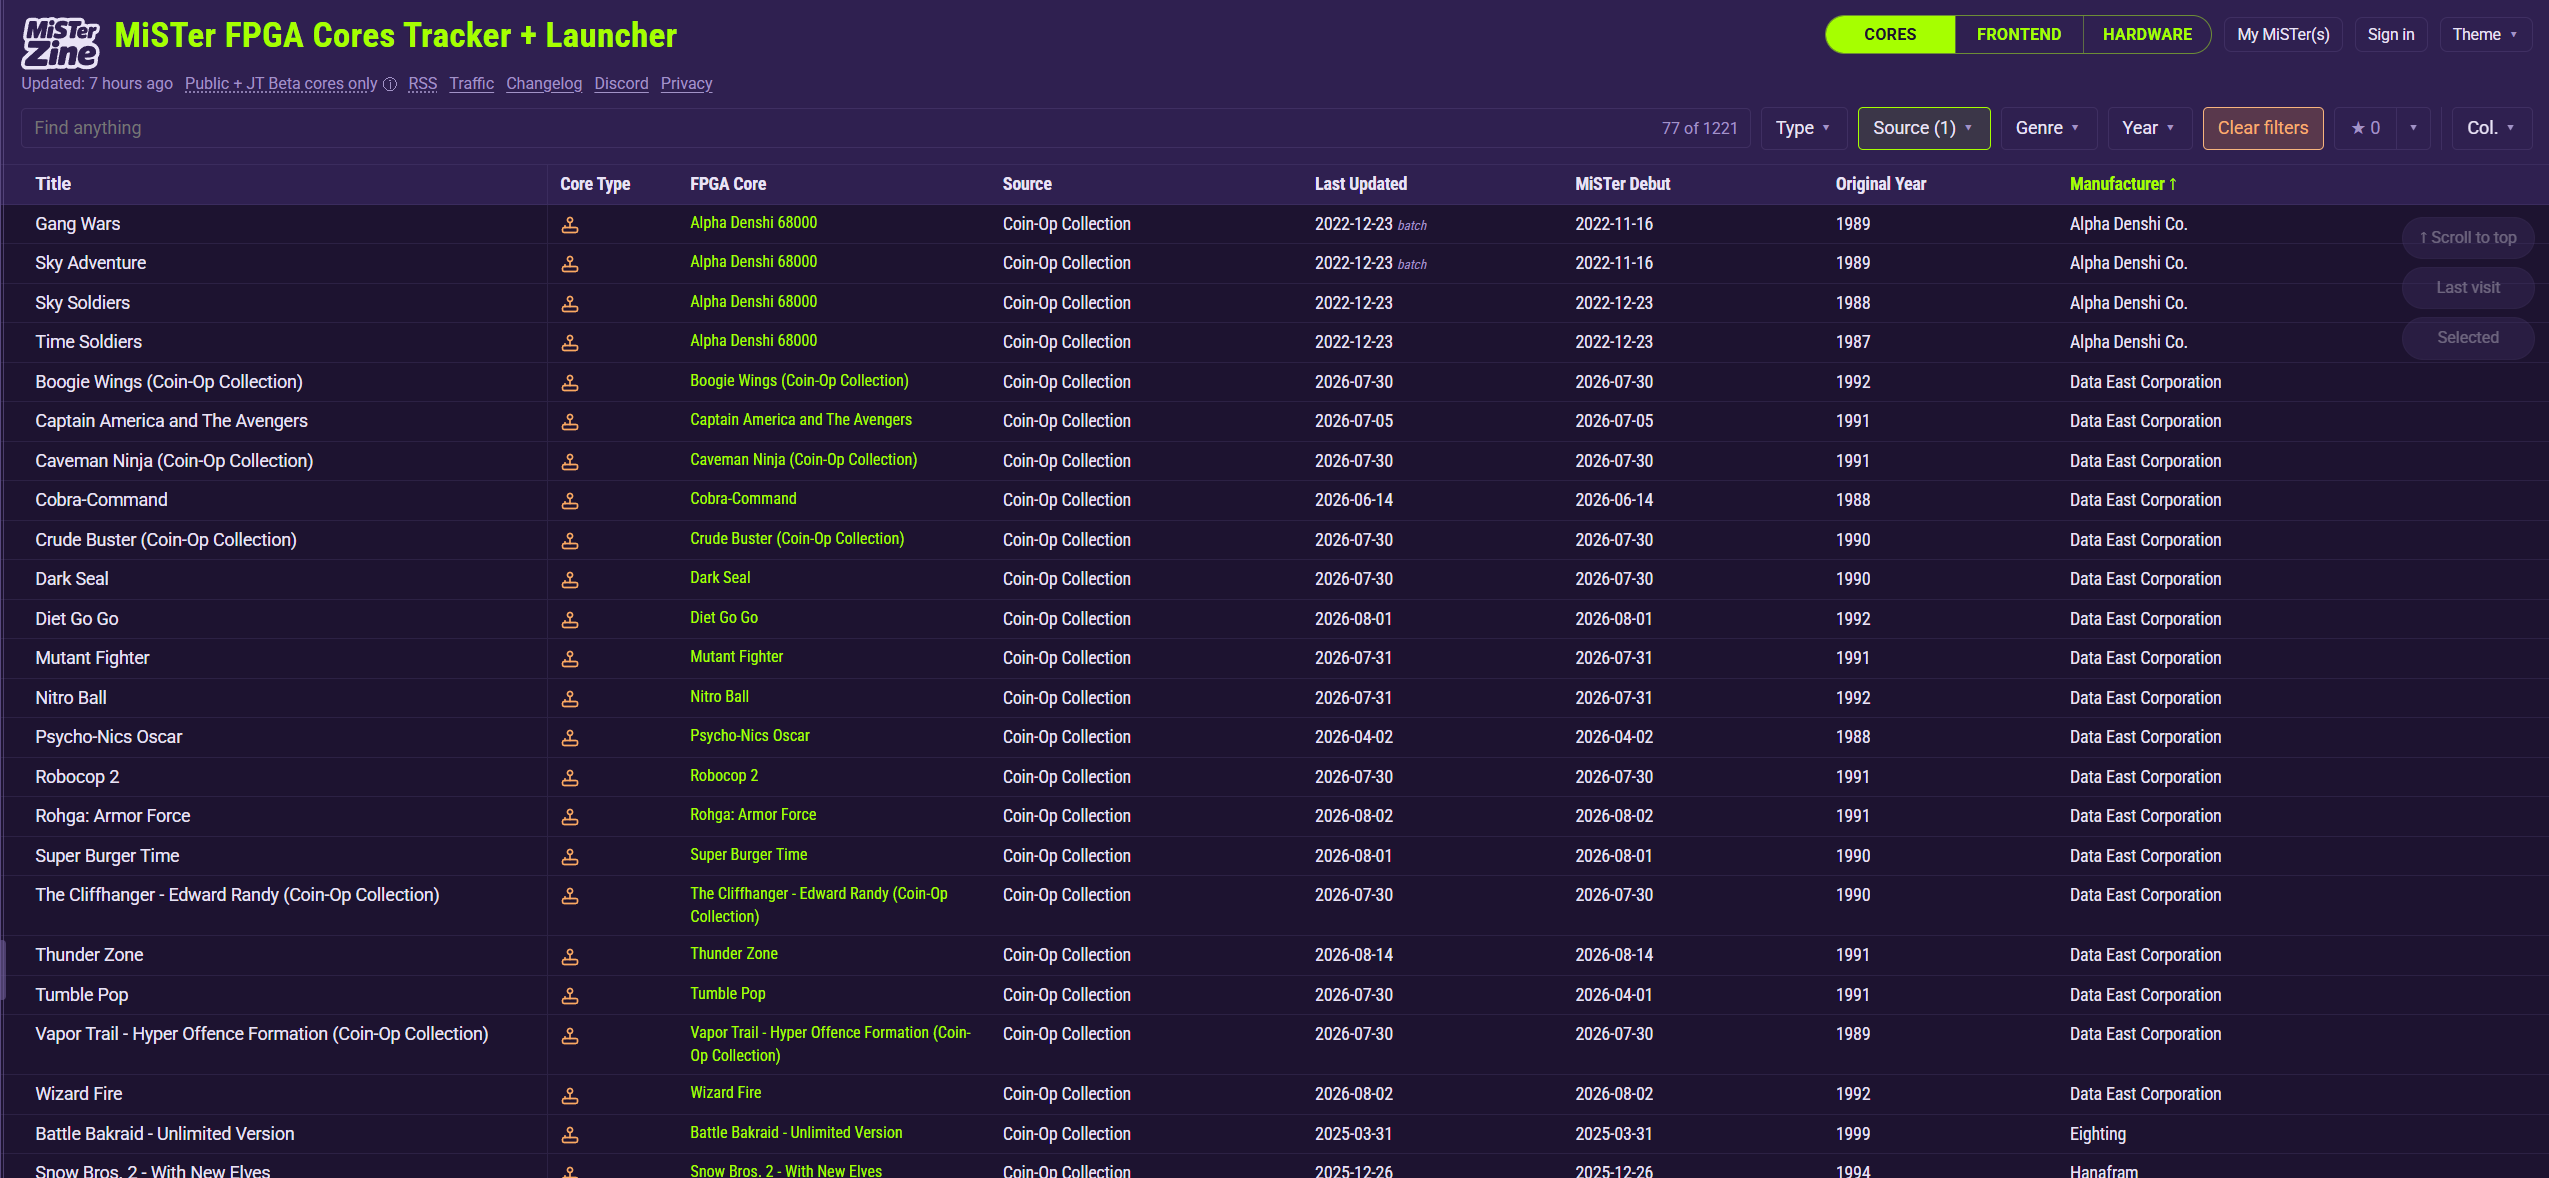Open the Col. columns dropdown
Image resolution: width=2549 pixels, height=1178 pixels.
click(x=2491, y=128)
